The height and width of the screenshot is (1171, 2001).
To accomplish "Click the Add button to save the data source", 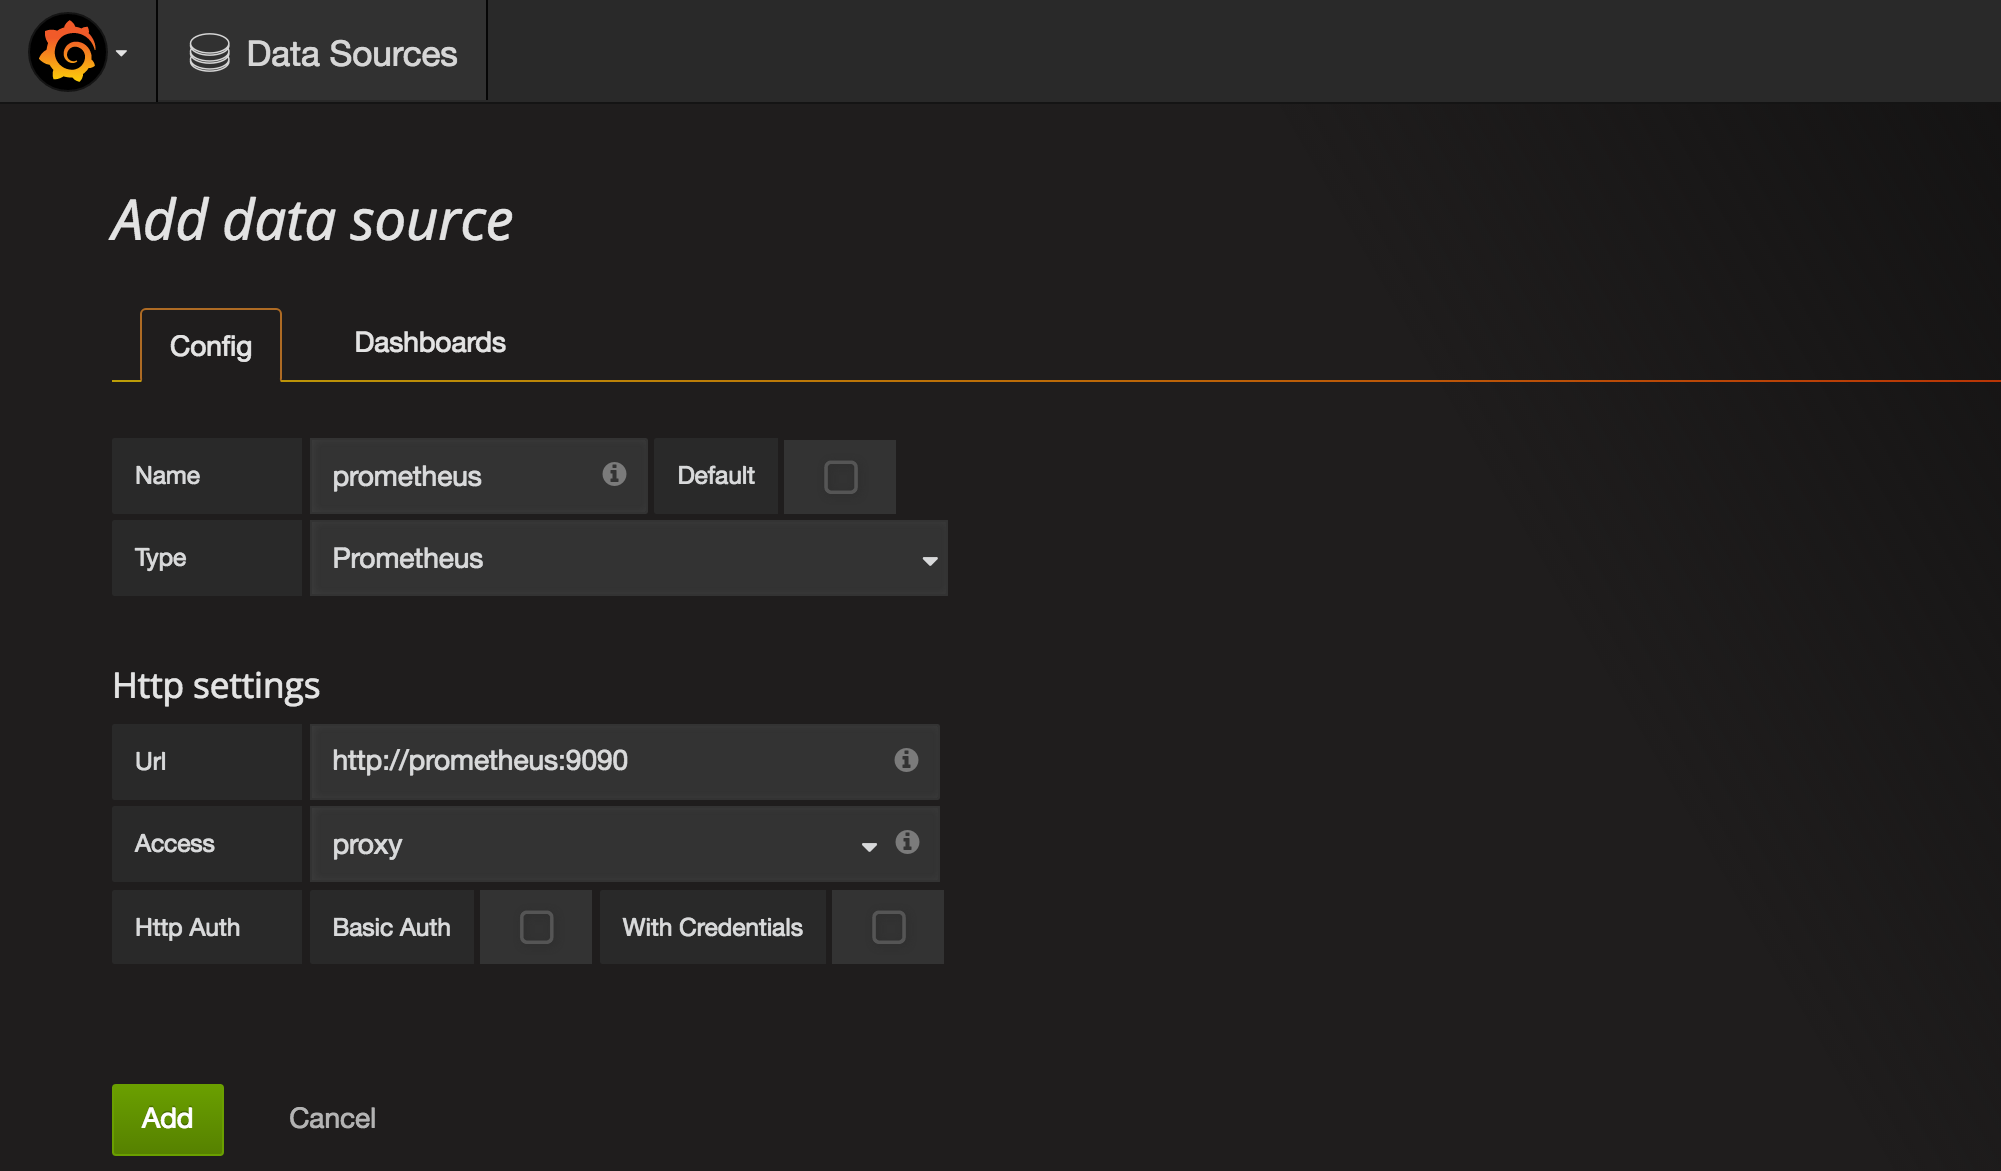I will click(x=167, y=1118).
